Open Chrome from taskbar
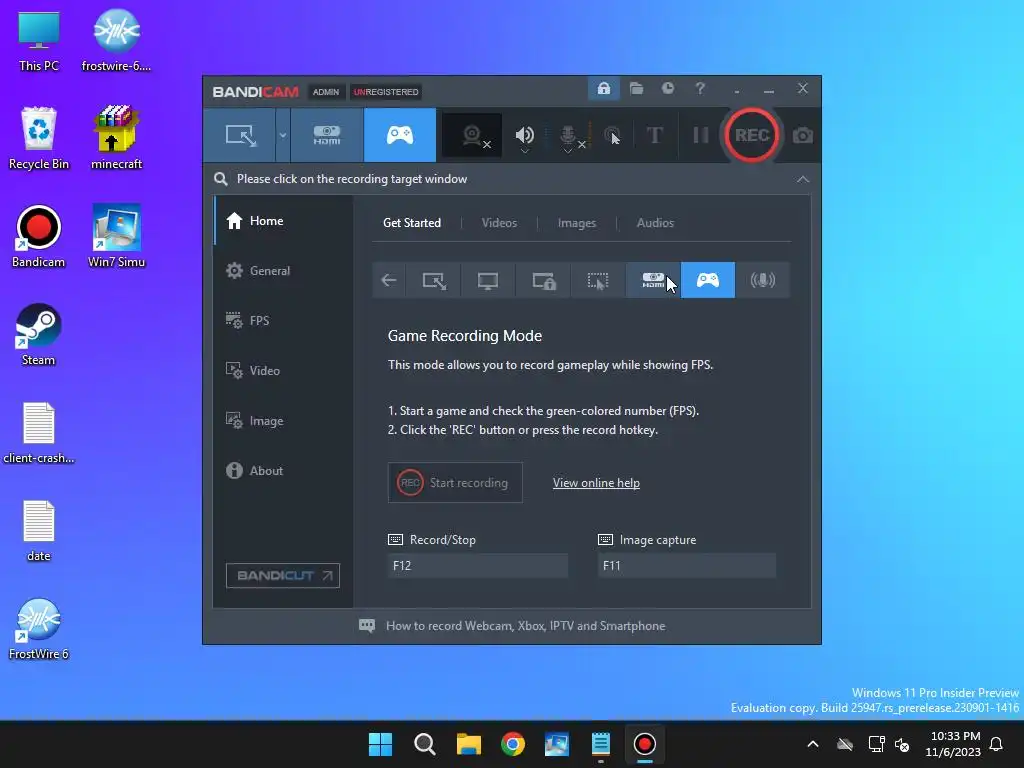 click(x=513, y=744)
